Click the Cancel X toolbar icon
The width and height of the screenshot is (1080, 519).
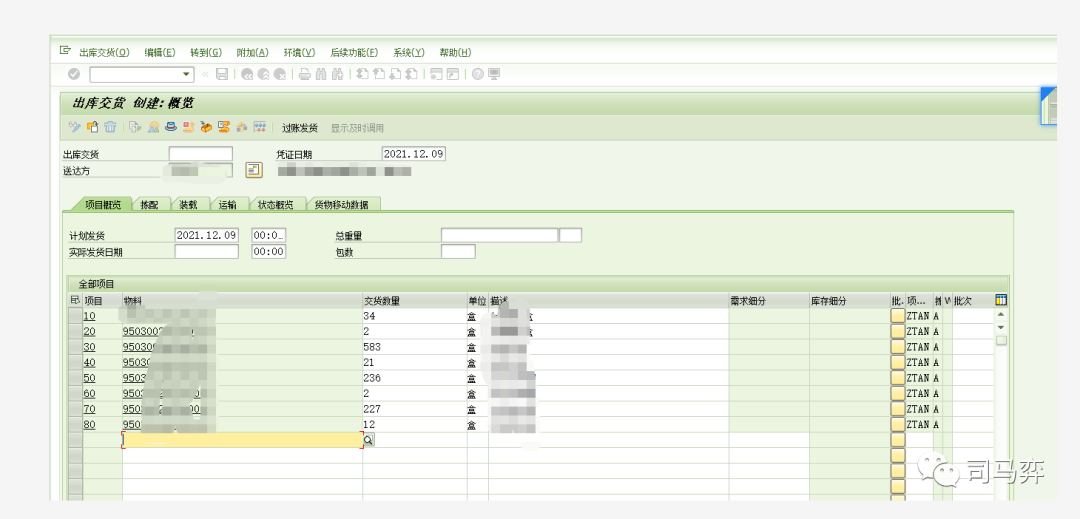tap(280, 74)
